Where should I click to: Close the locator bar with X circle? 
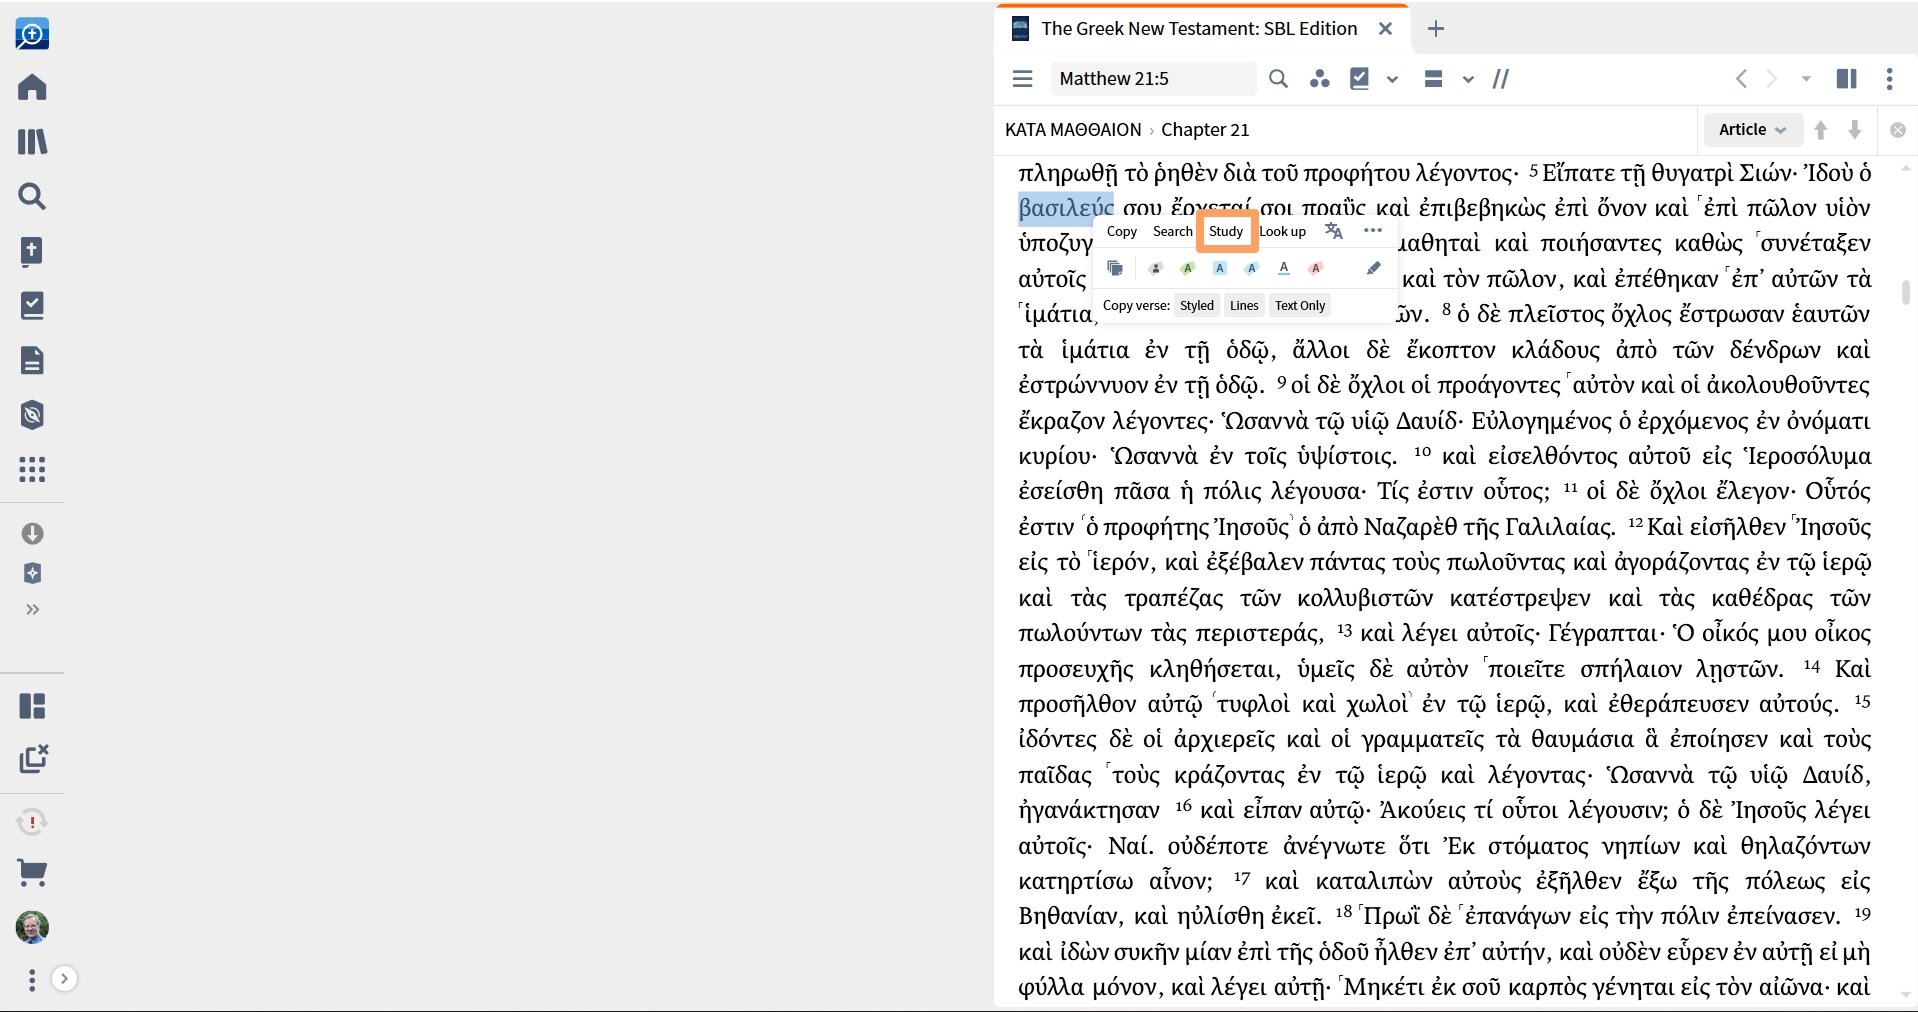1898,130
